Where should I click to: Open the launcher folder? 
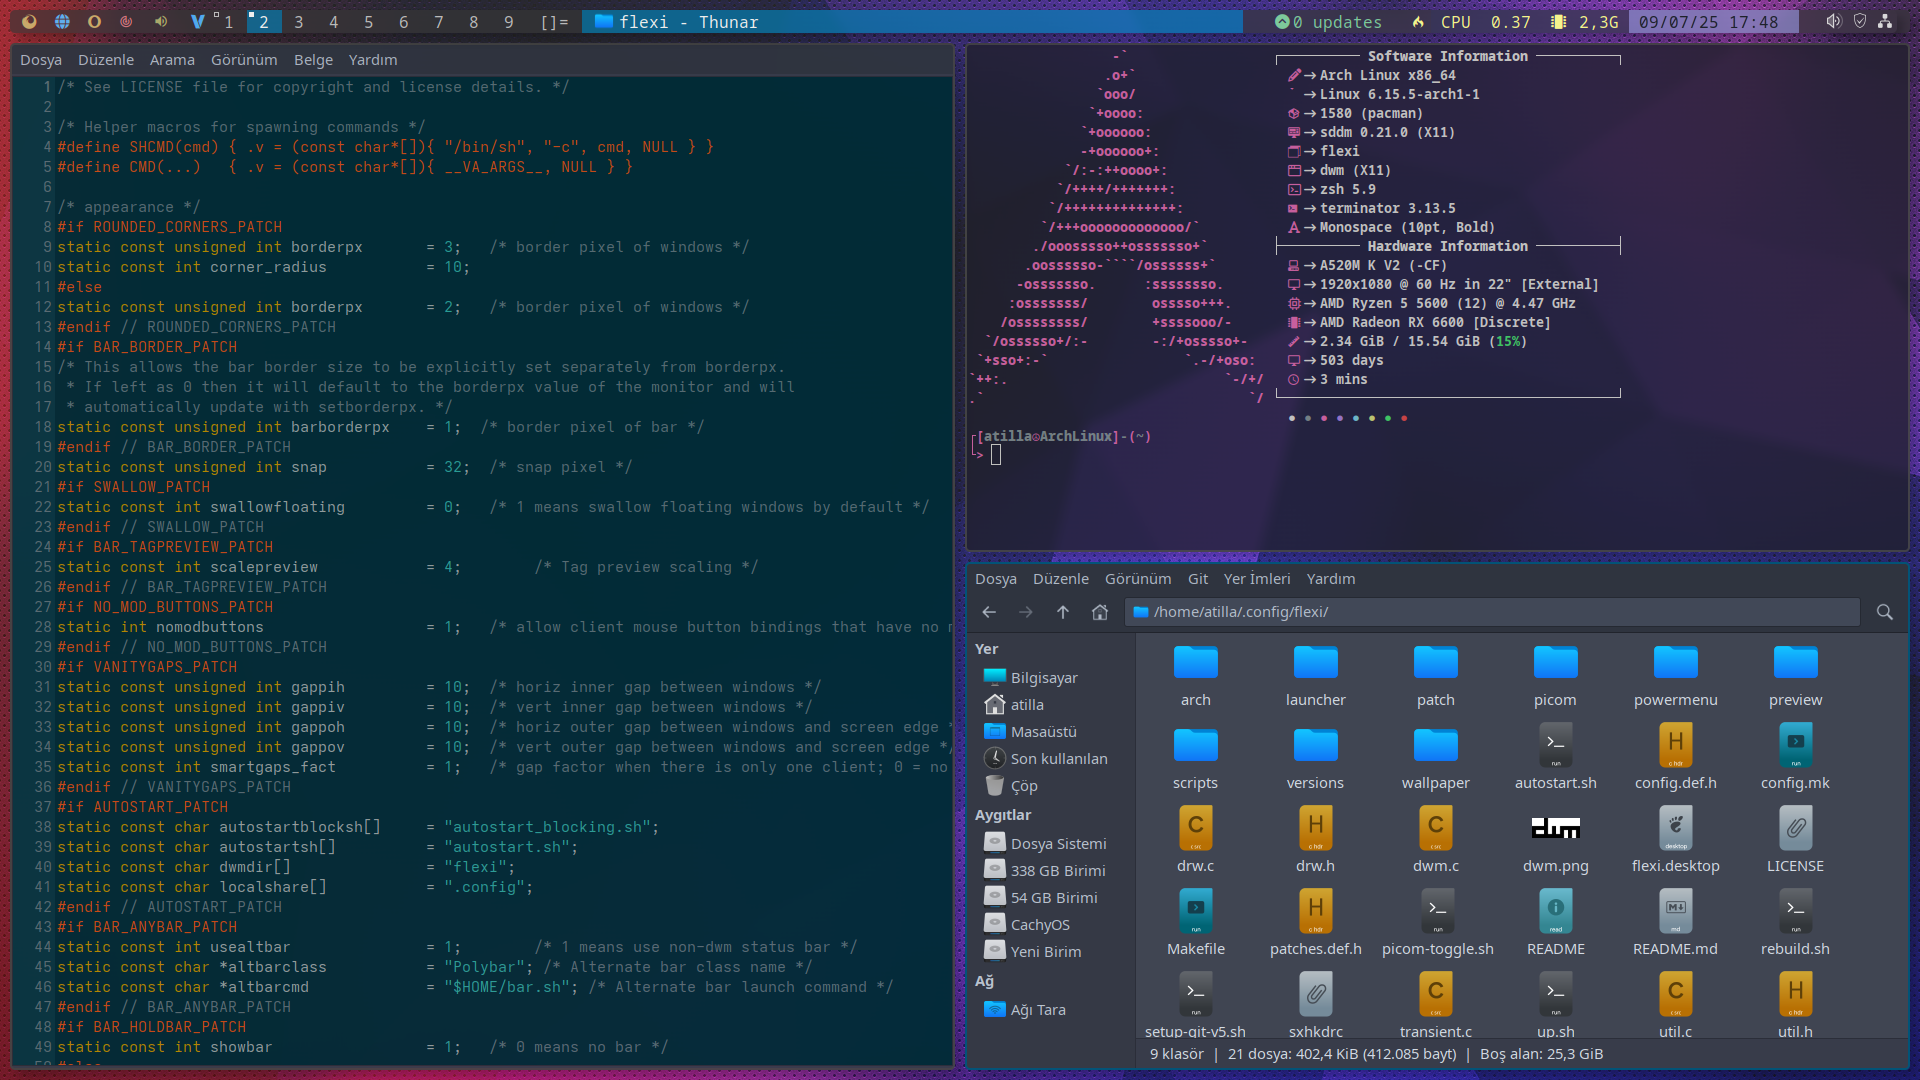(1316, 676)
